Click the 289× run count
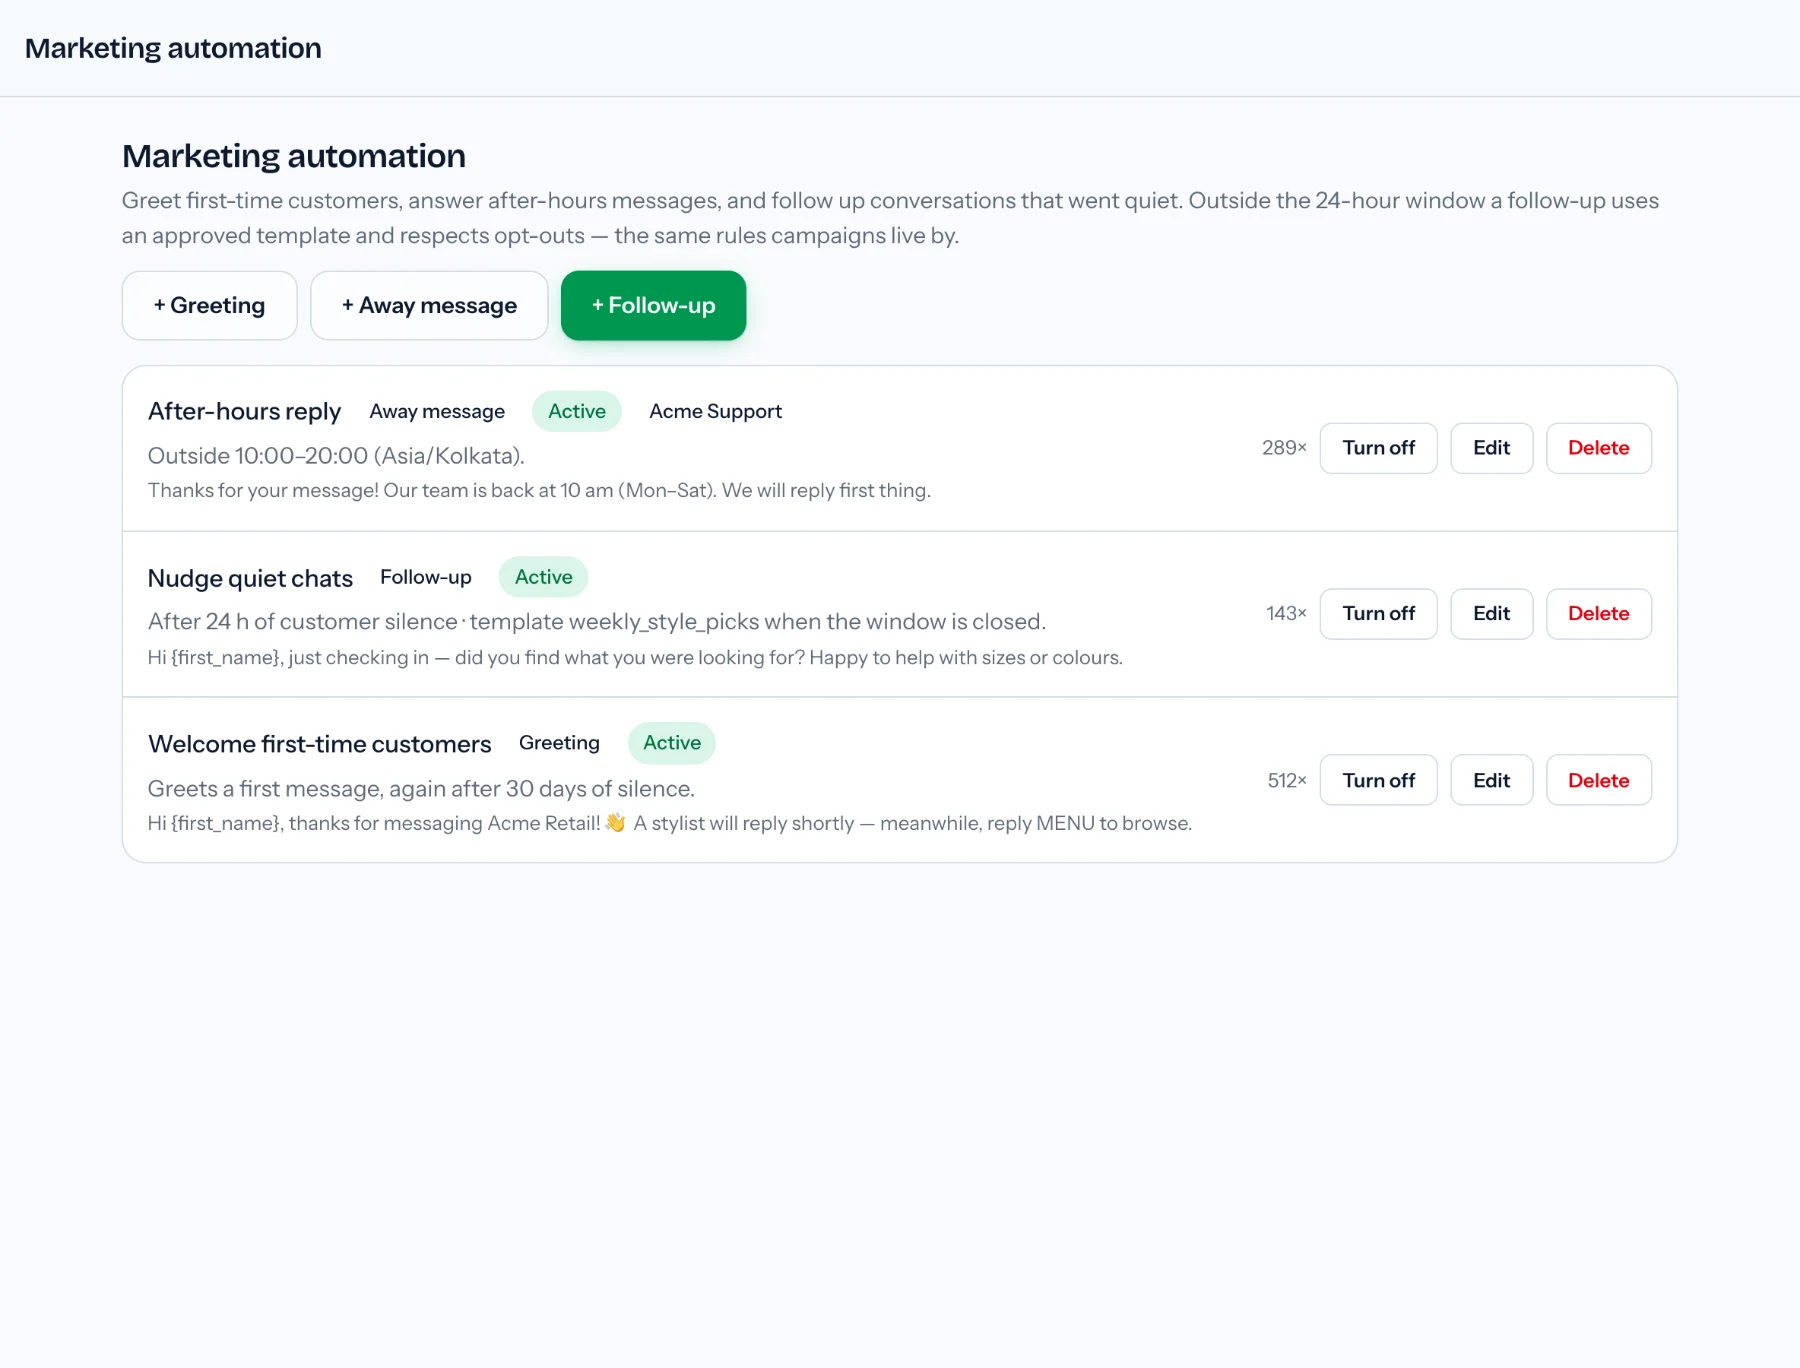1800x1368 pixels. click(1284, 448)
